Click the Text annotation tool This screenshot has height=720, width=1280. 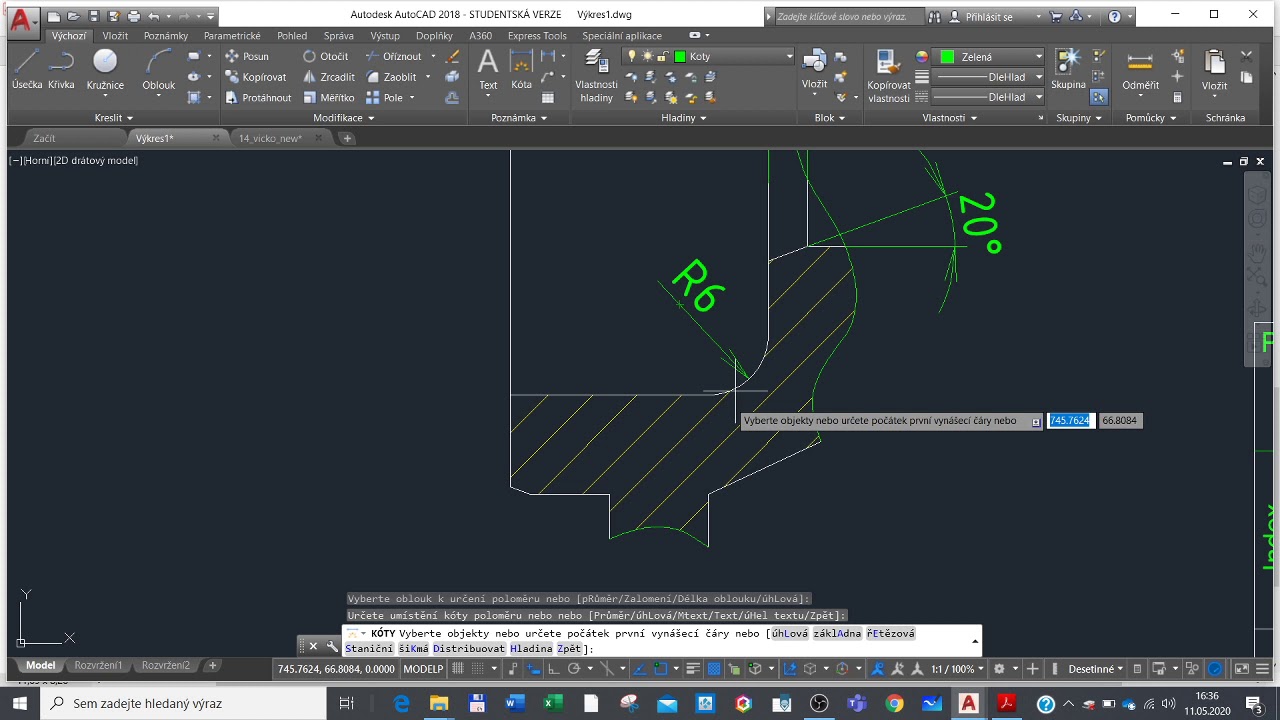tap(488, 70)
